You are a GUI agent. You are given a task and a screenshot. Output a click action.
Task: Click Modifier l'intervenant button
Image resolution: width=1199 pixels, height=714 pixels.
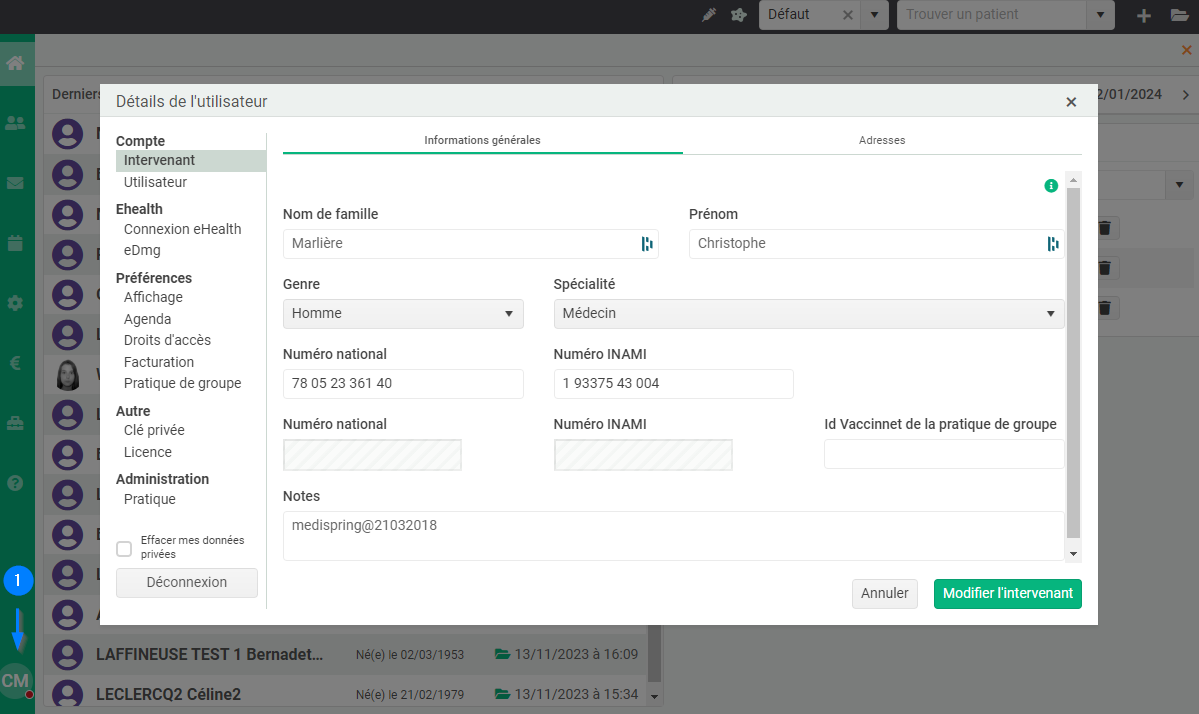coord(1008,594)
